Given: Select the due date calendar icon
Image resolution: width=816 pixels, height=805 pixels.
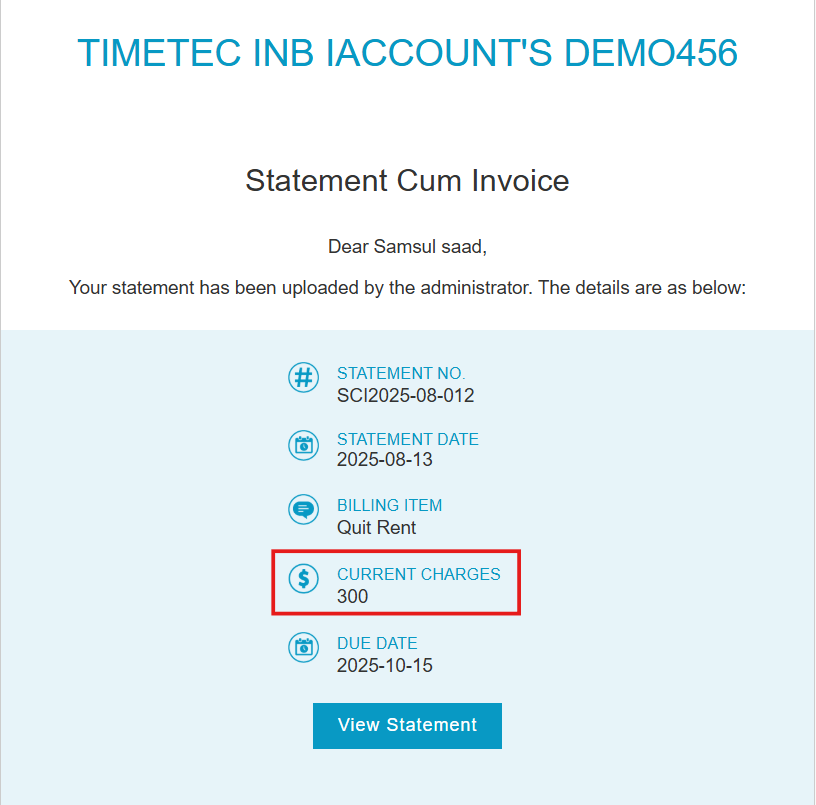Looking at the screenshot, I should (x=303, y=647).
